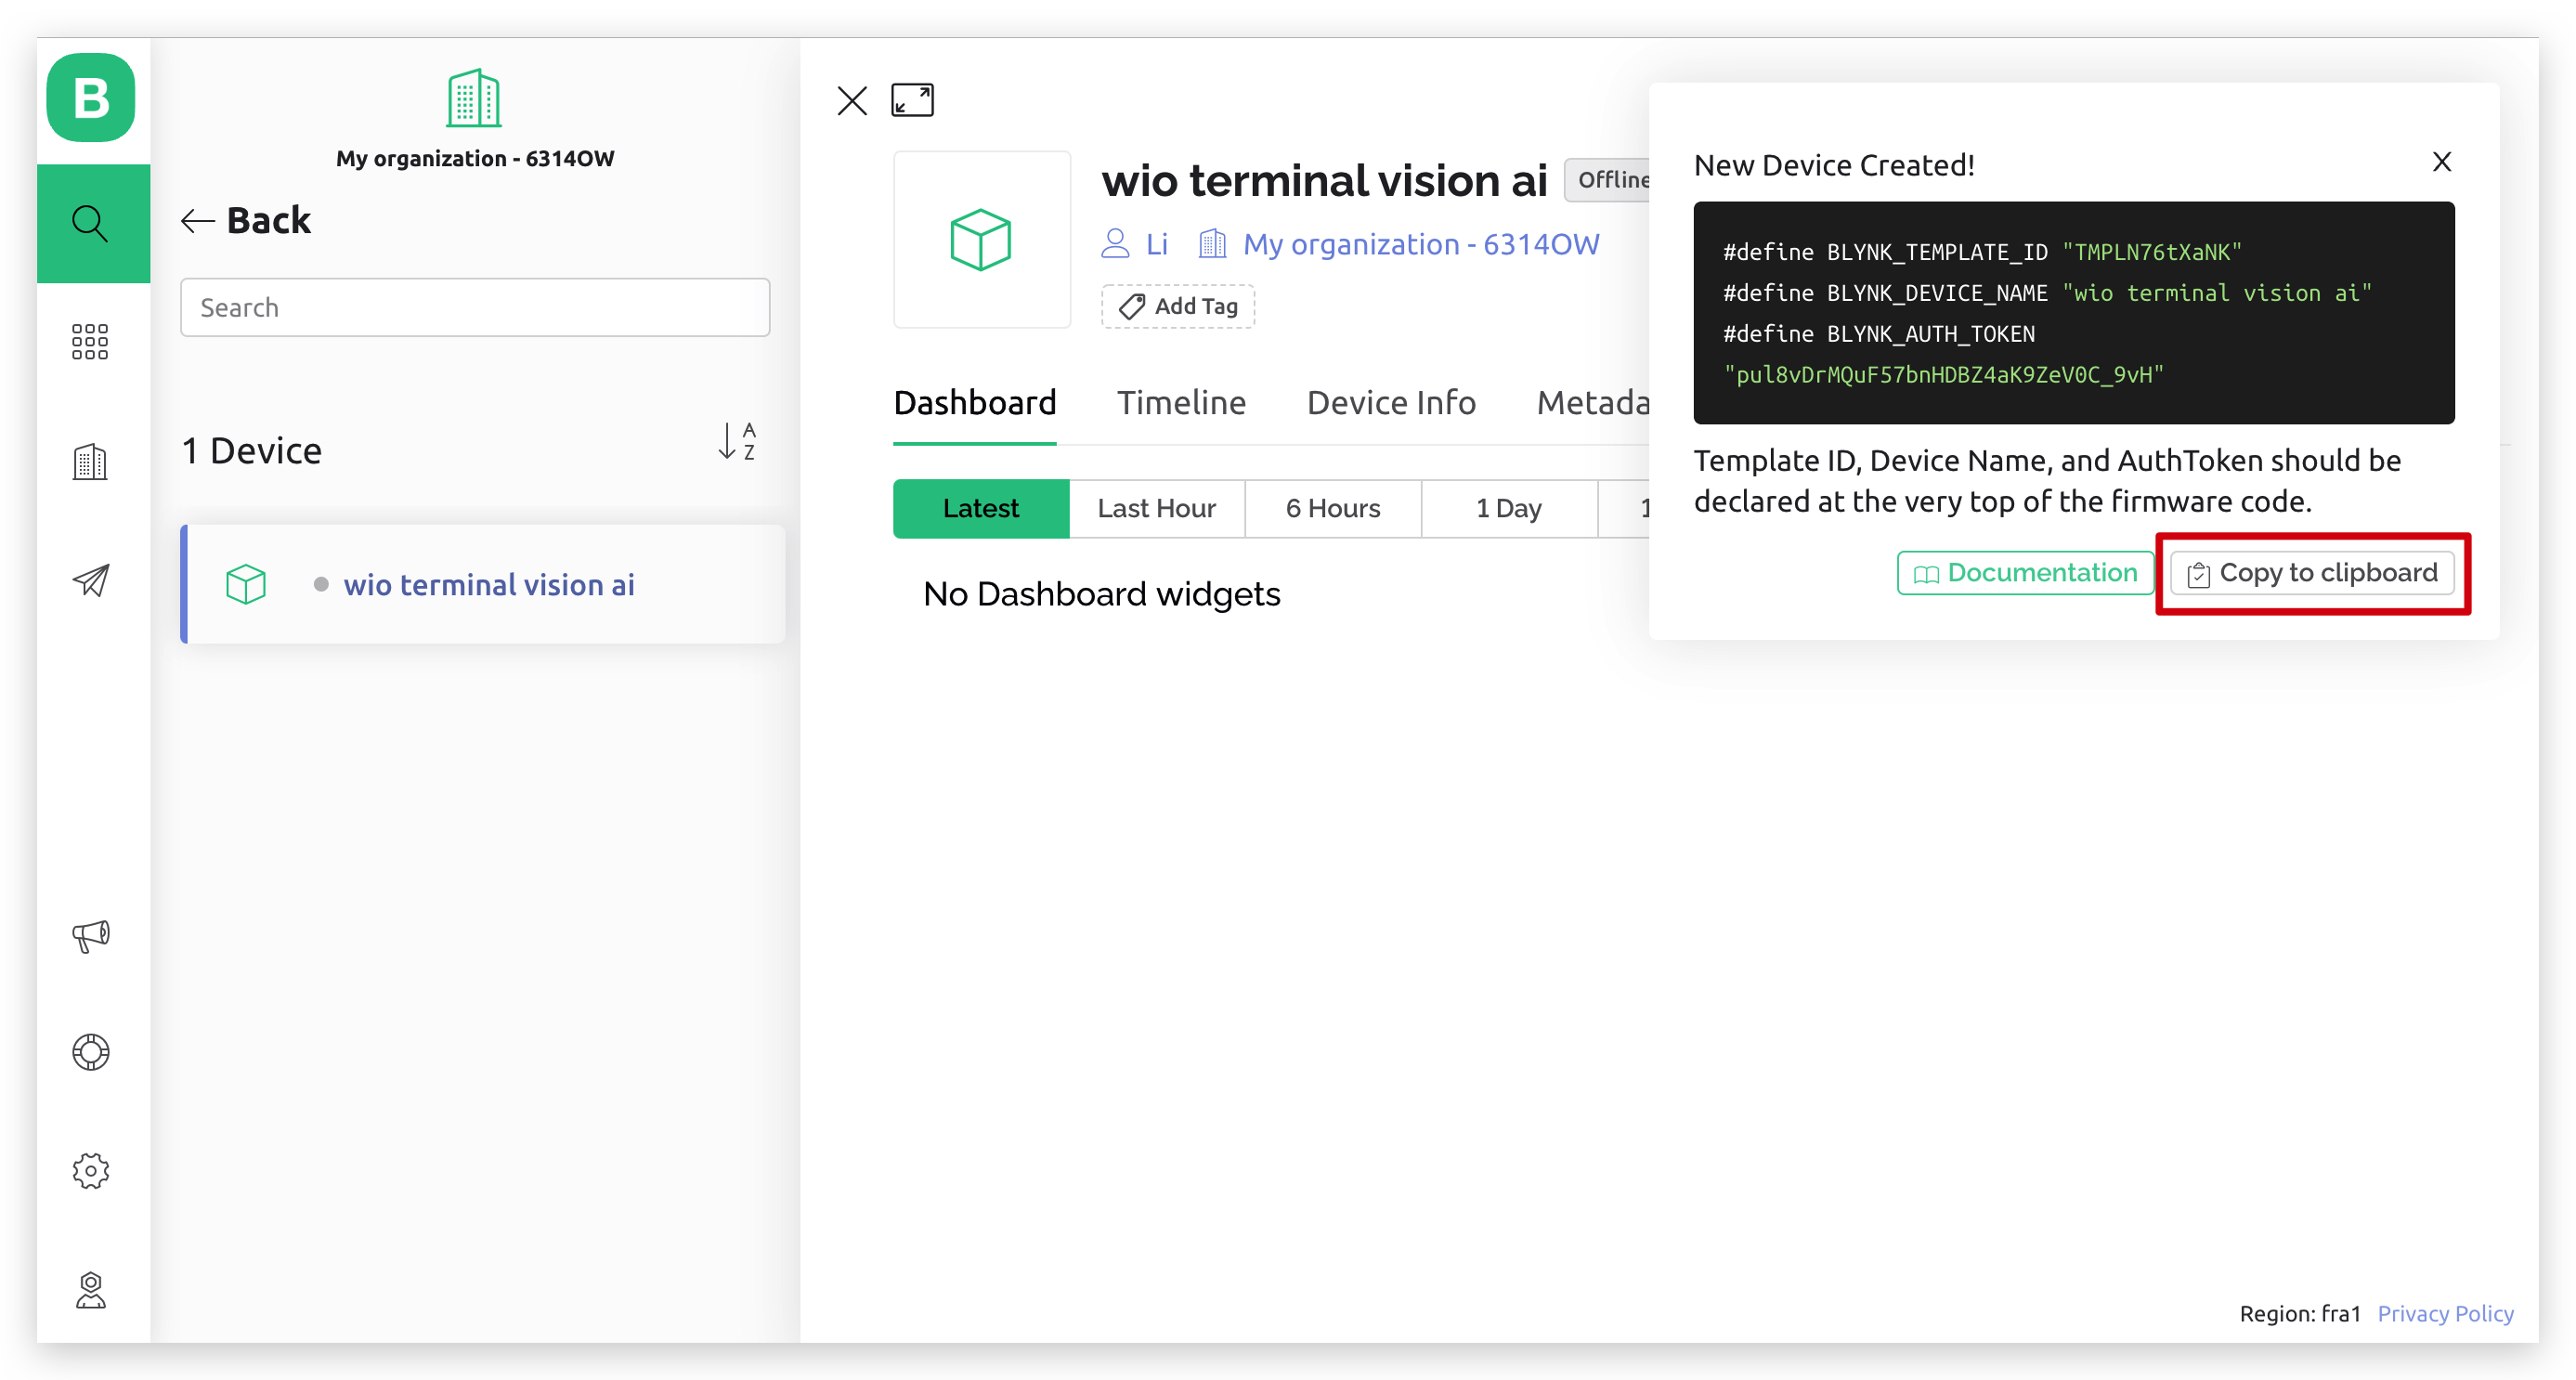Screen dimensions: 2576x1380
Task: Switch to the Device Info tab
Action: pos(1391,403)
